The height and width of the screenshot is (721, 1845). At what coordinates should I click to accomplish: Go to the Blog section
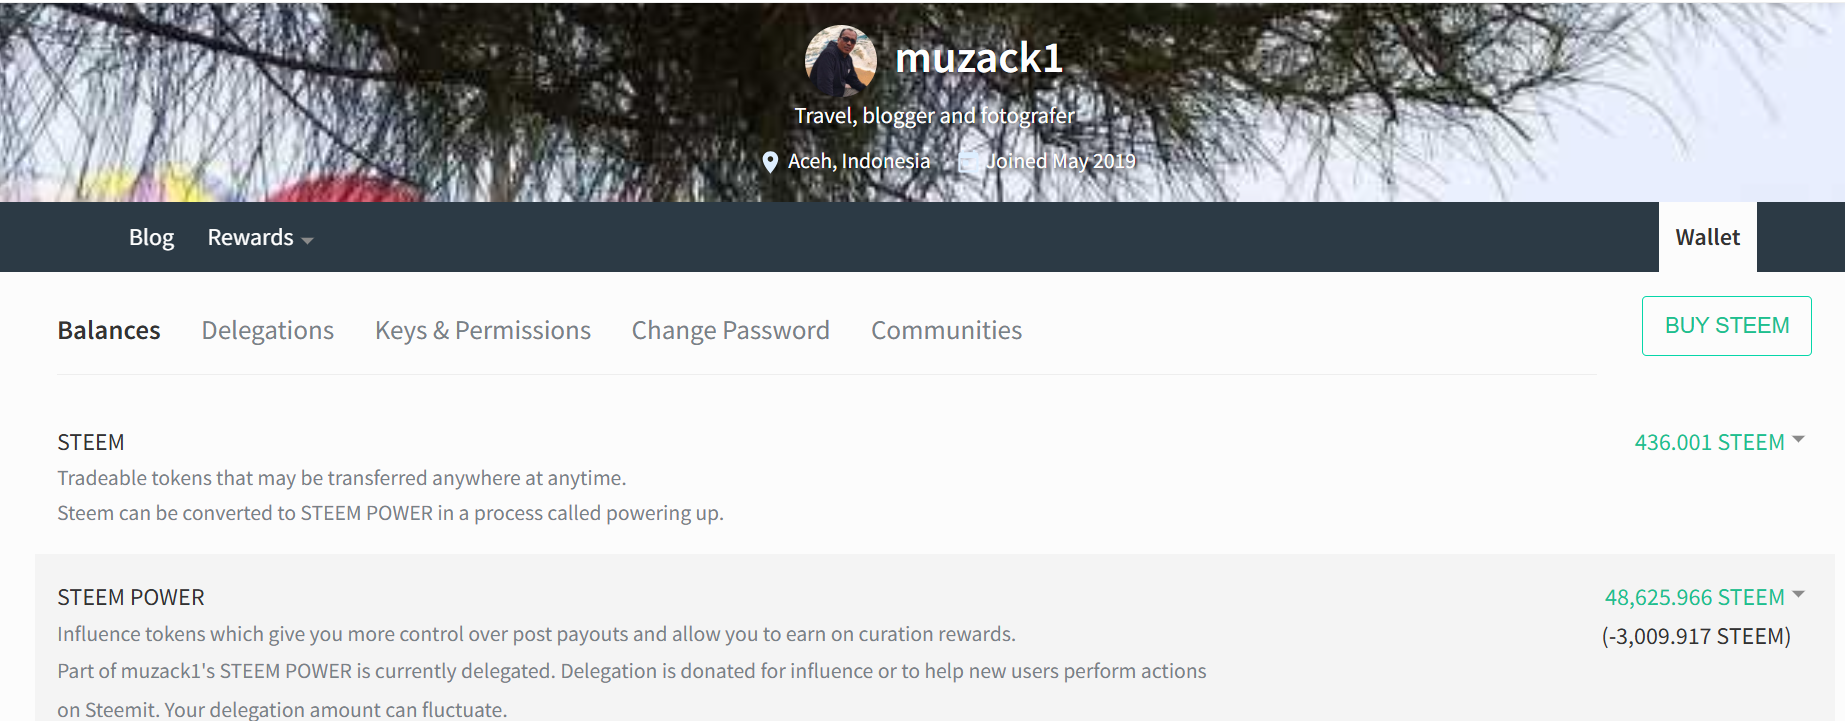pyautogui.click(x=151, y=238)
